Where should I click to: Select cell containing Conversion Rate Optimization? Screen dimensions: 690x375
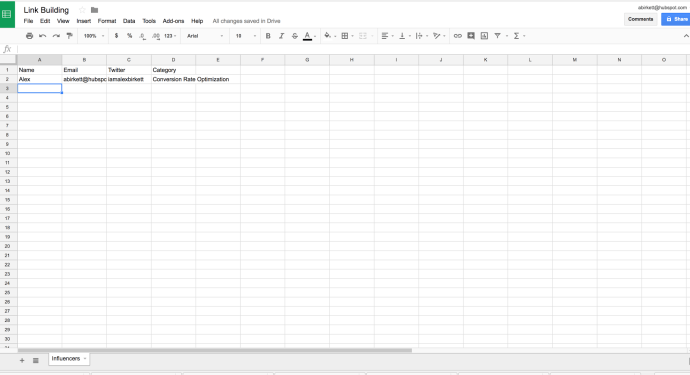pos(173,79)
